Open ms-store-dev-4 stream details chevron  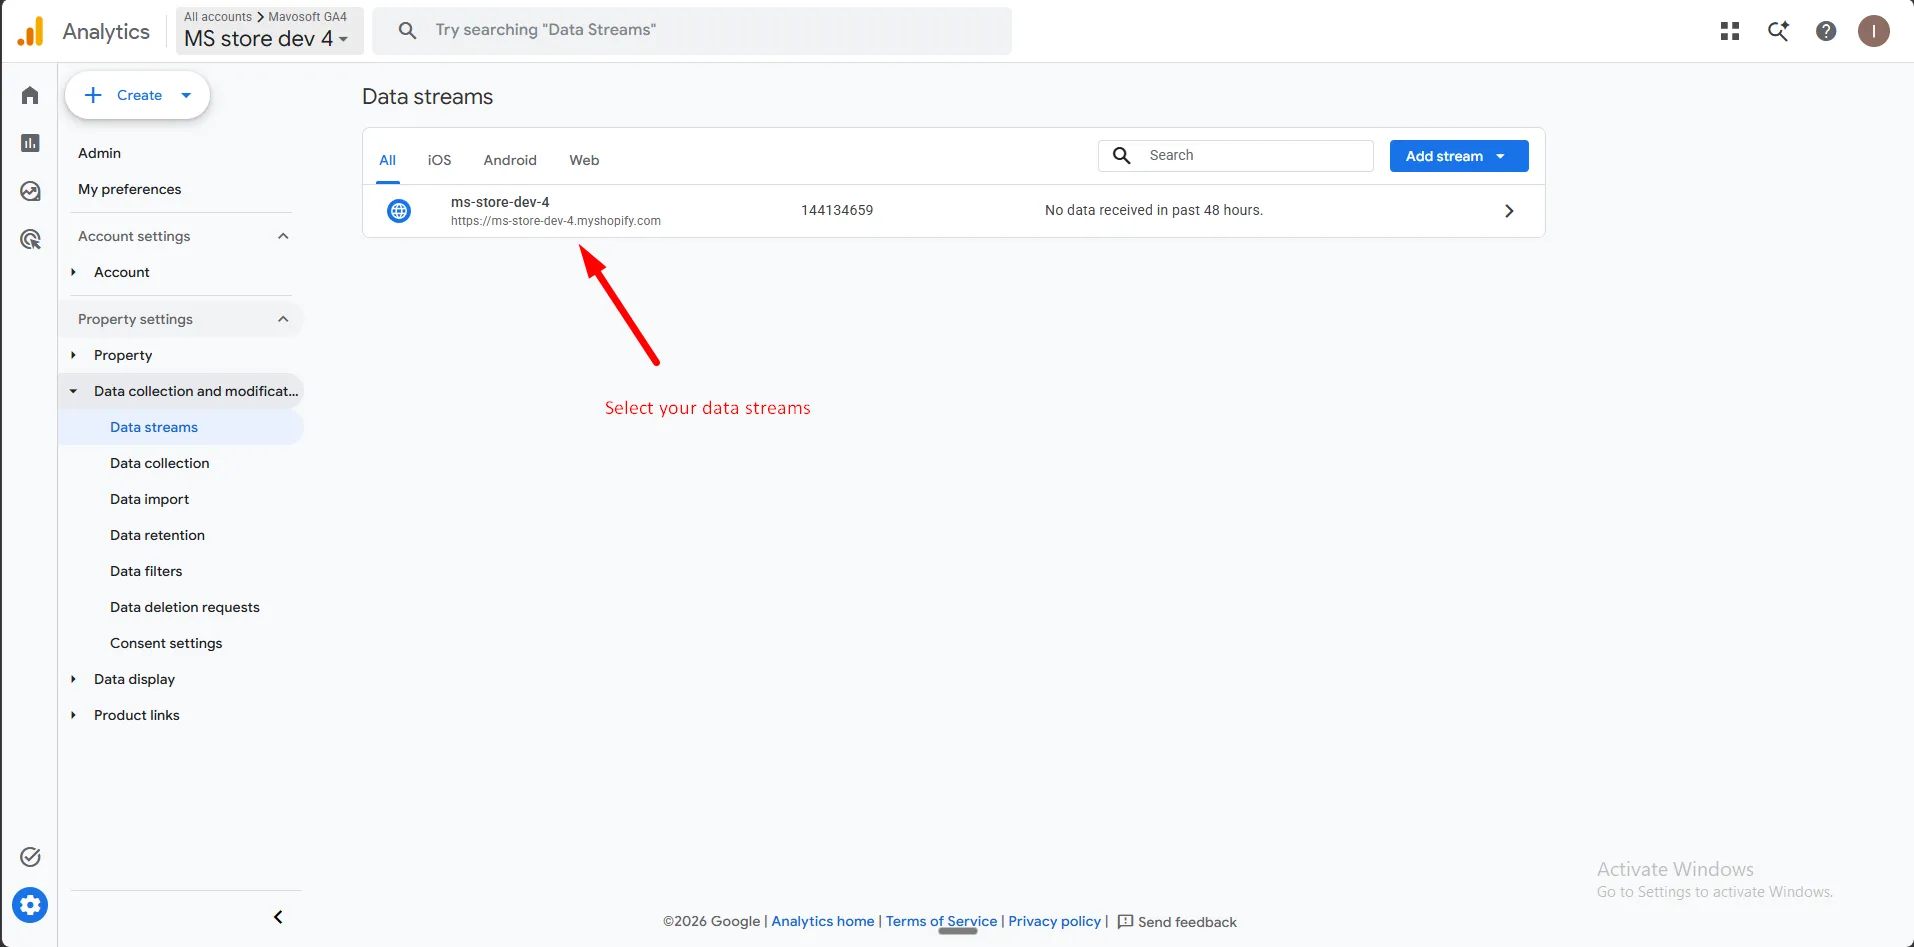tap(1509, 211)
